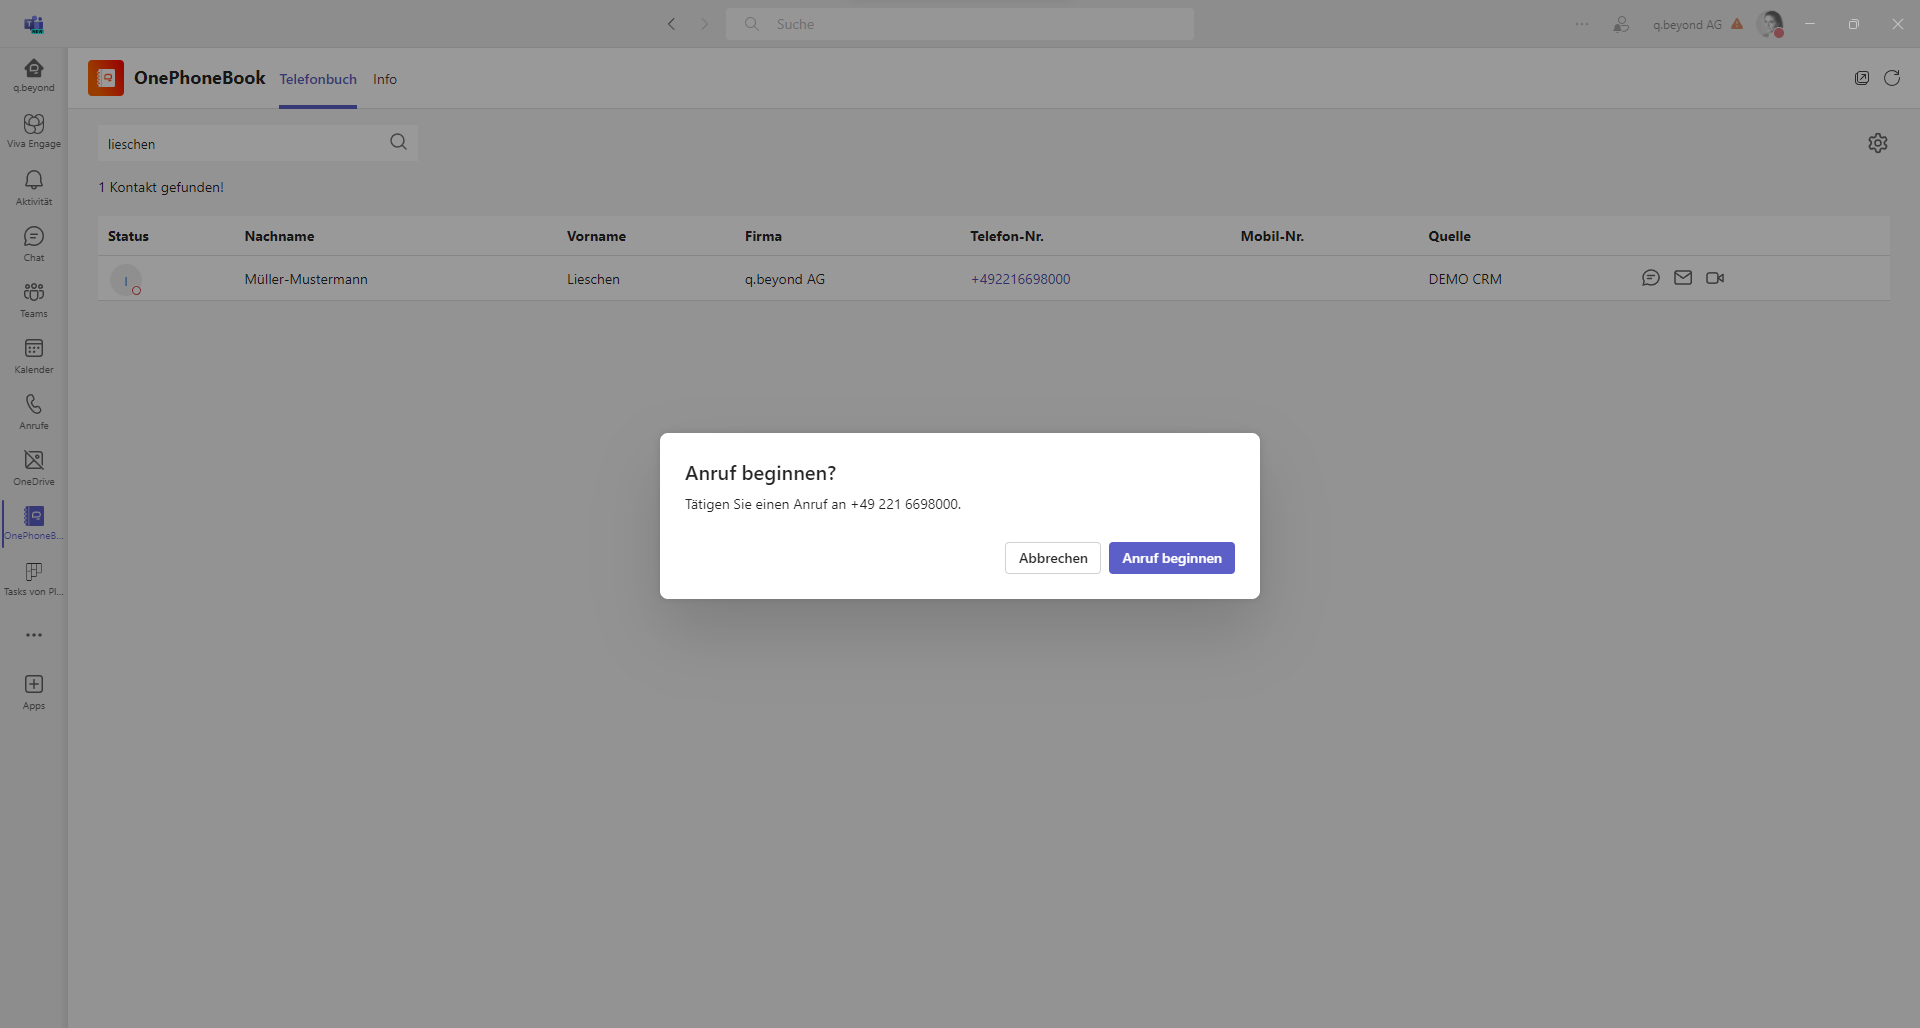Click the contact search field

click(245, 144)
